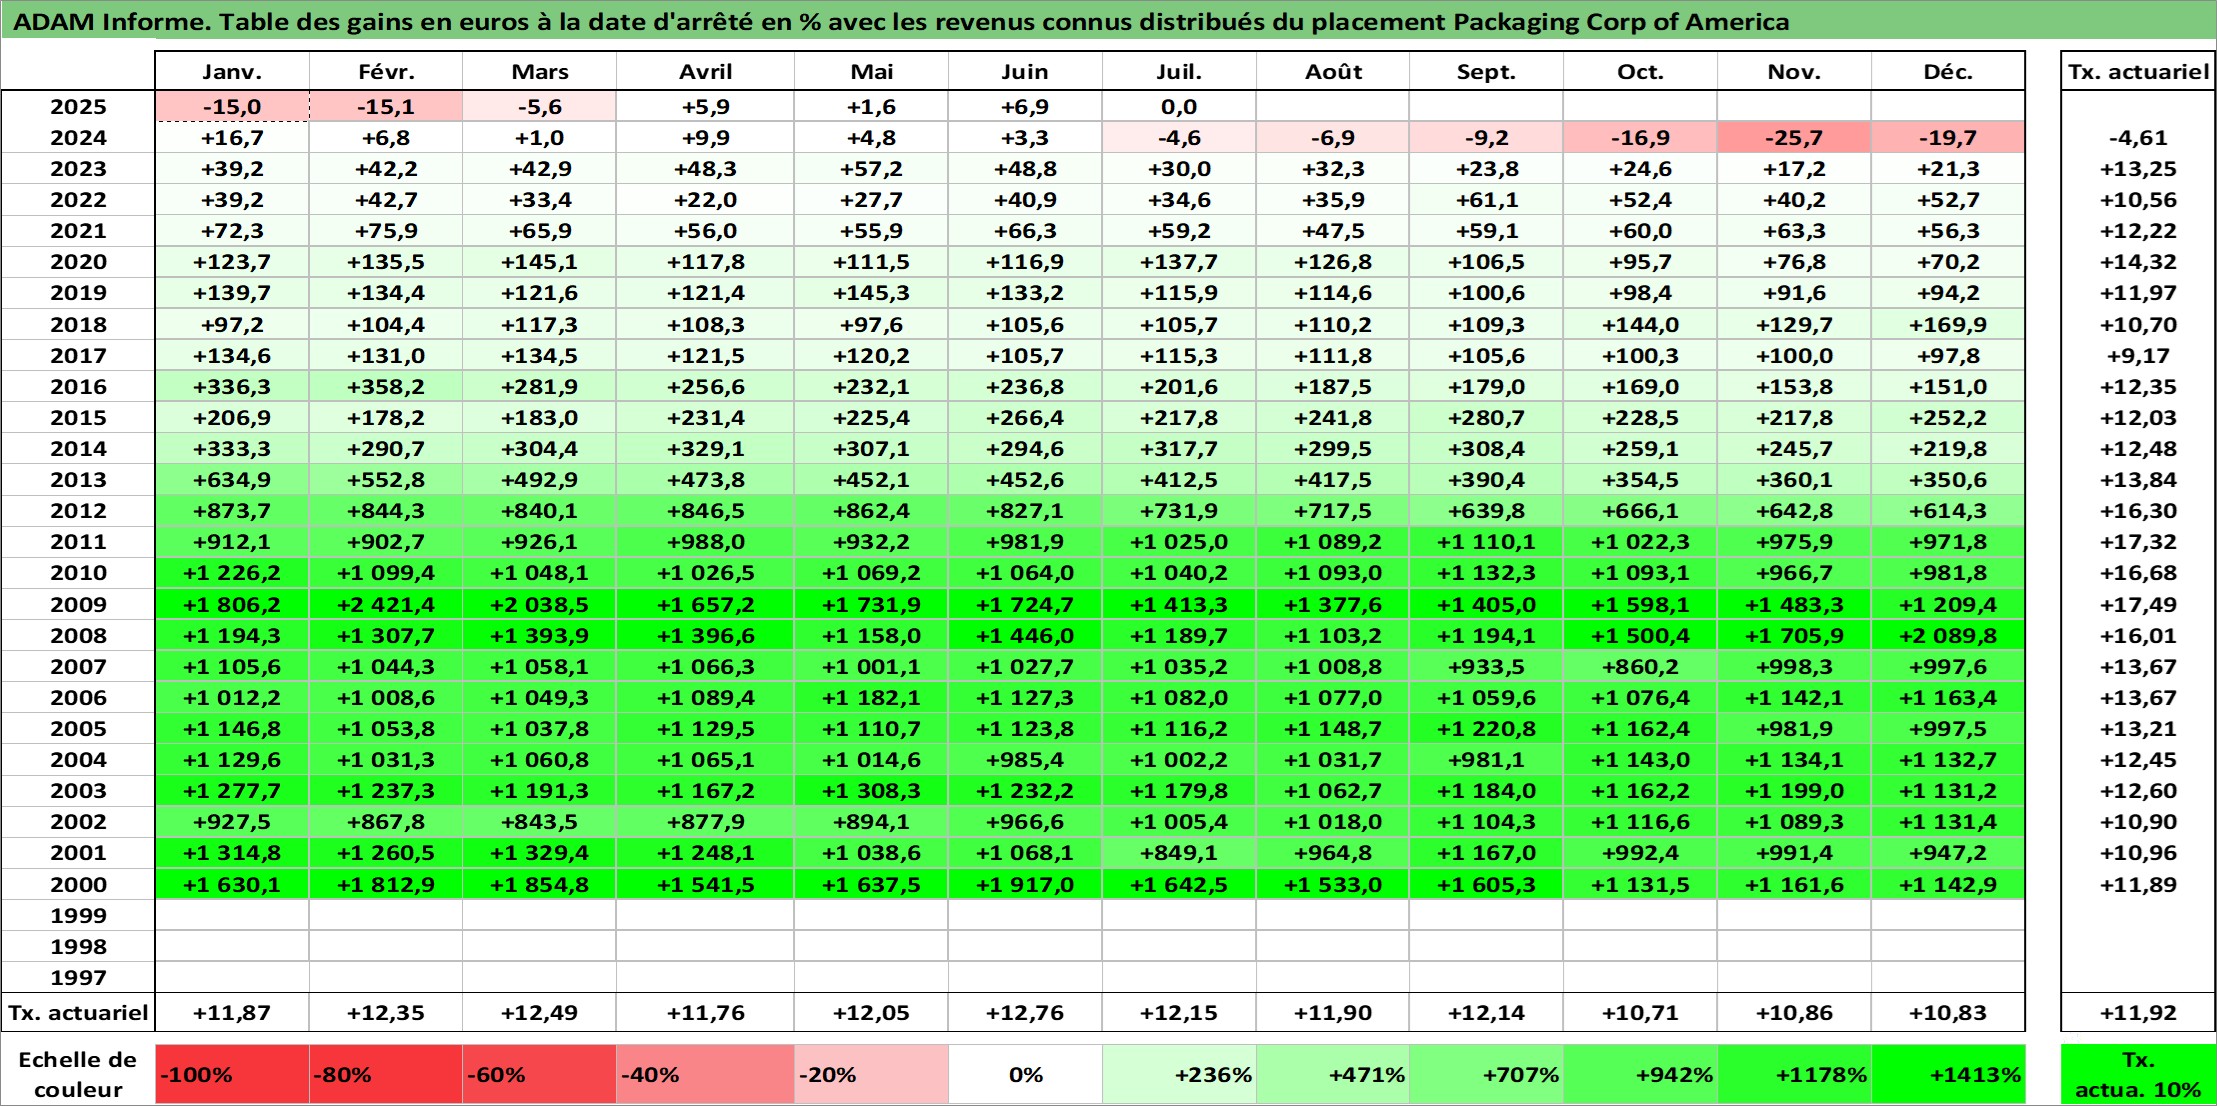Click the -4,61 actuarial rate for 2024

2138,138
